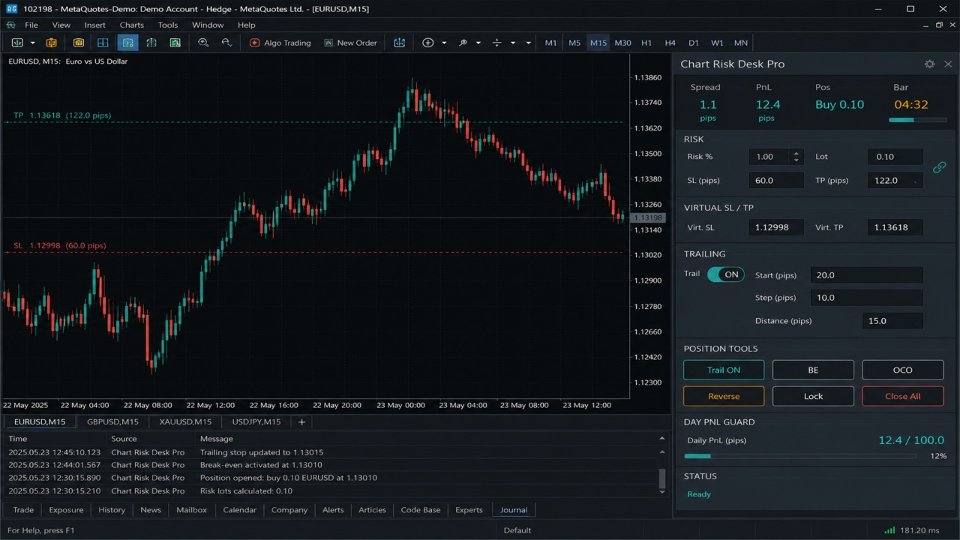
Task: Zoom out the chart with magnifier minus
Action: click(x=227, y=43)
